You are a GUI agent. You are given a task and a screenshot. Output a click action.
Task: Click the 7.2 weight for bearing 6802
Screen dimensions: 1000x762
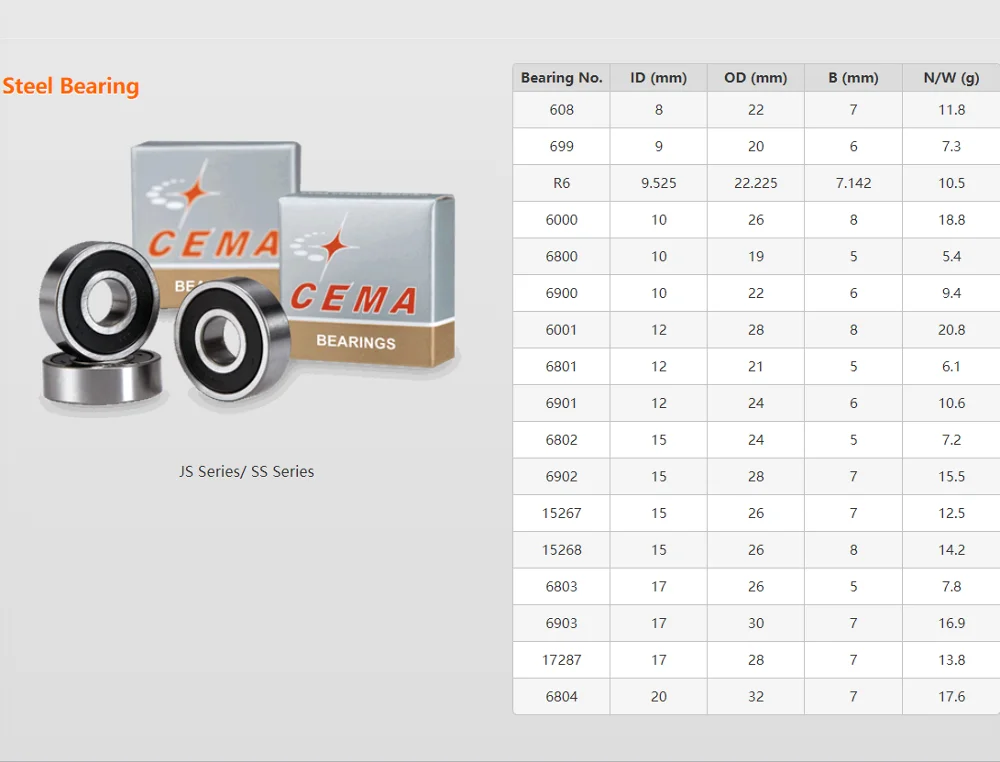coord(951,440)
